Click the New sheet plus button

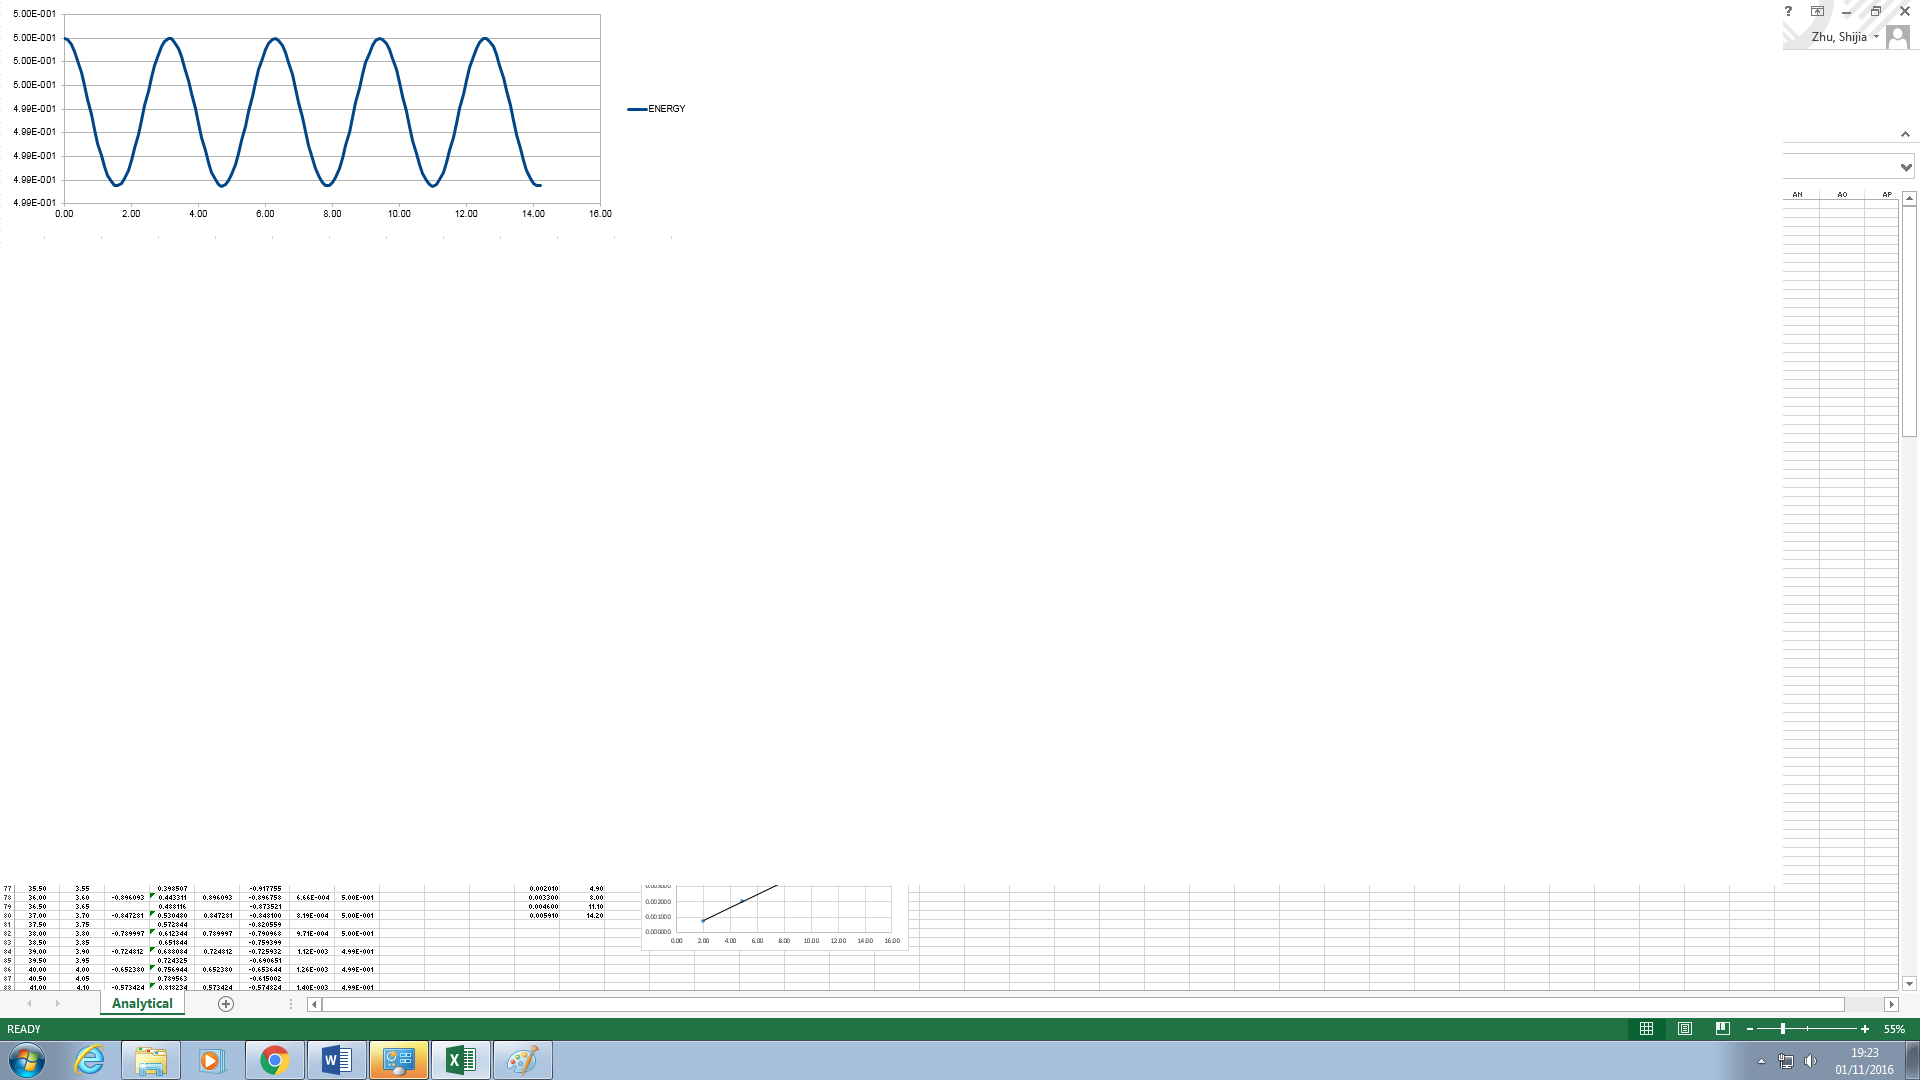226,1004
